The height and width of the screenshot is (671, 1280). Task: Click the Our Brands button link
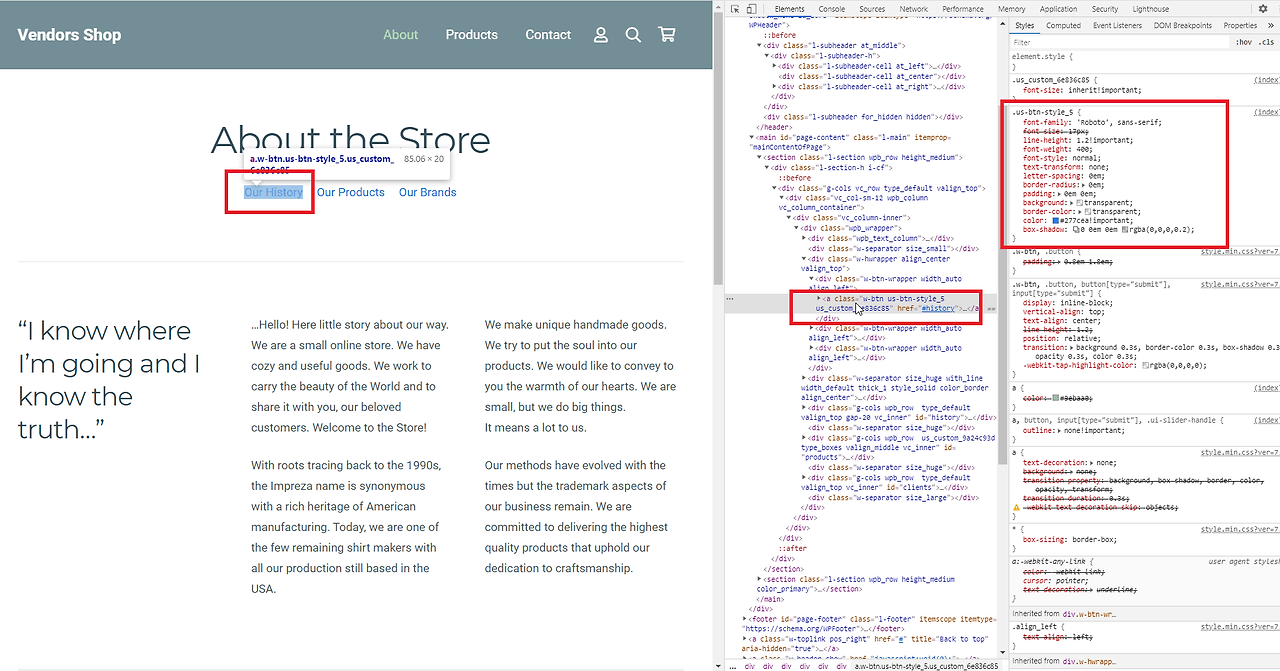coord(427,192)
